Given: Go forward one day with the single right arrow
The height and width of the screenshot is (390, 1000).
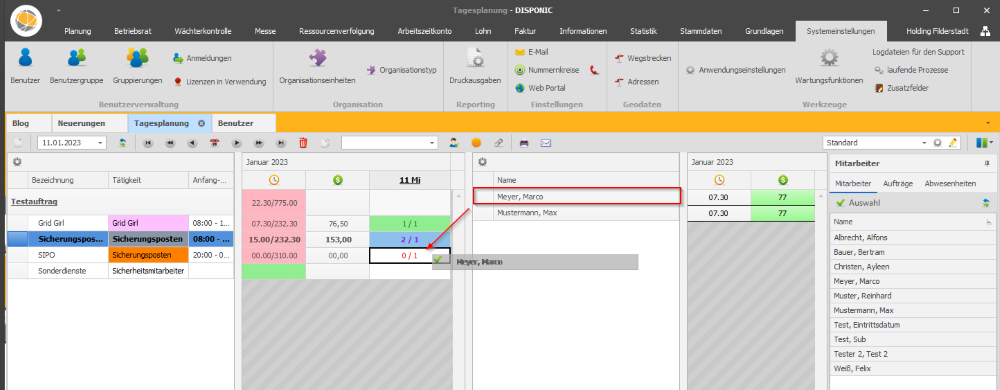Looking at the screenshot, I should click(237, 143).
